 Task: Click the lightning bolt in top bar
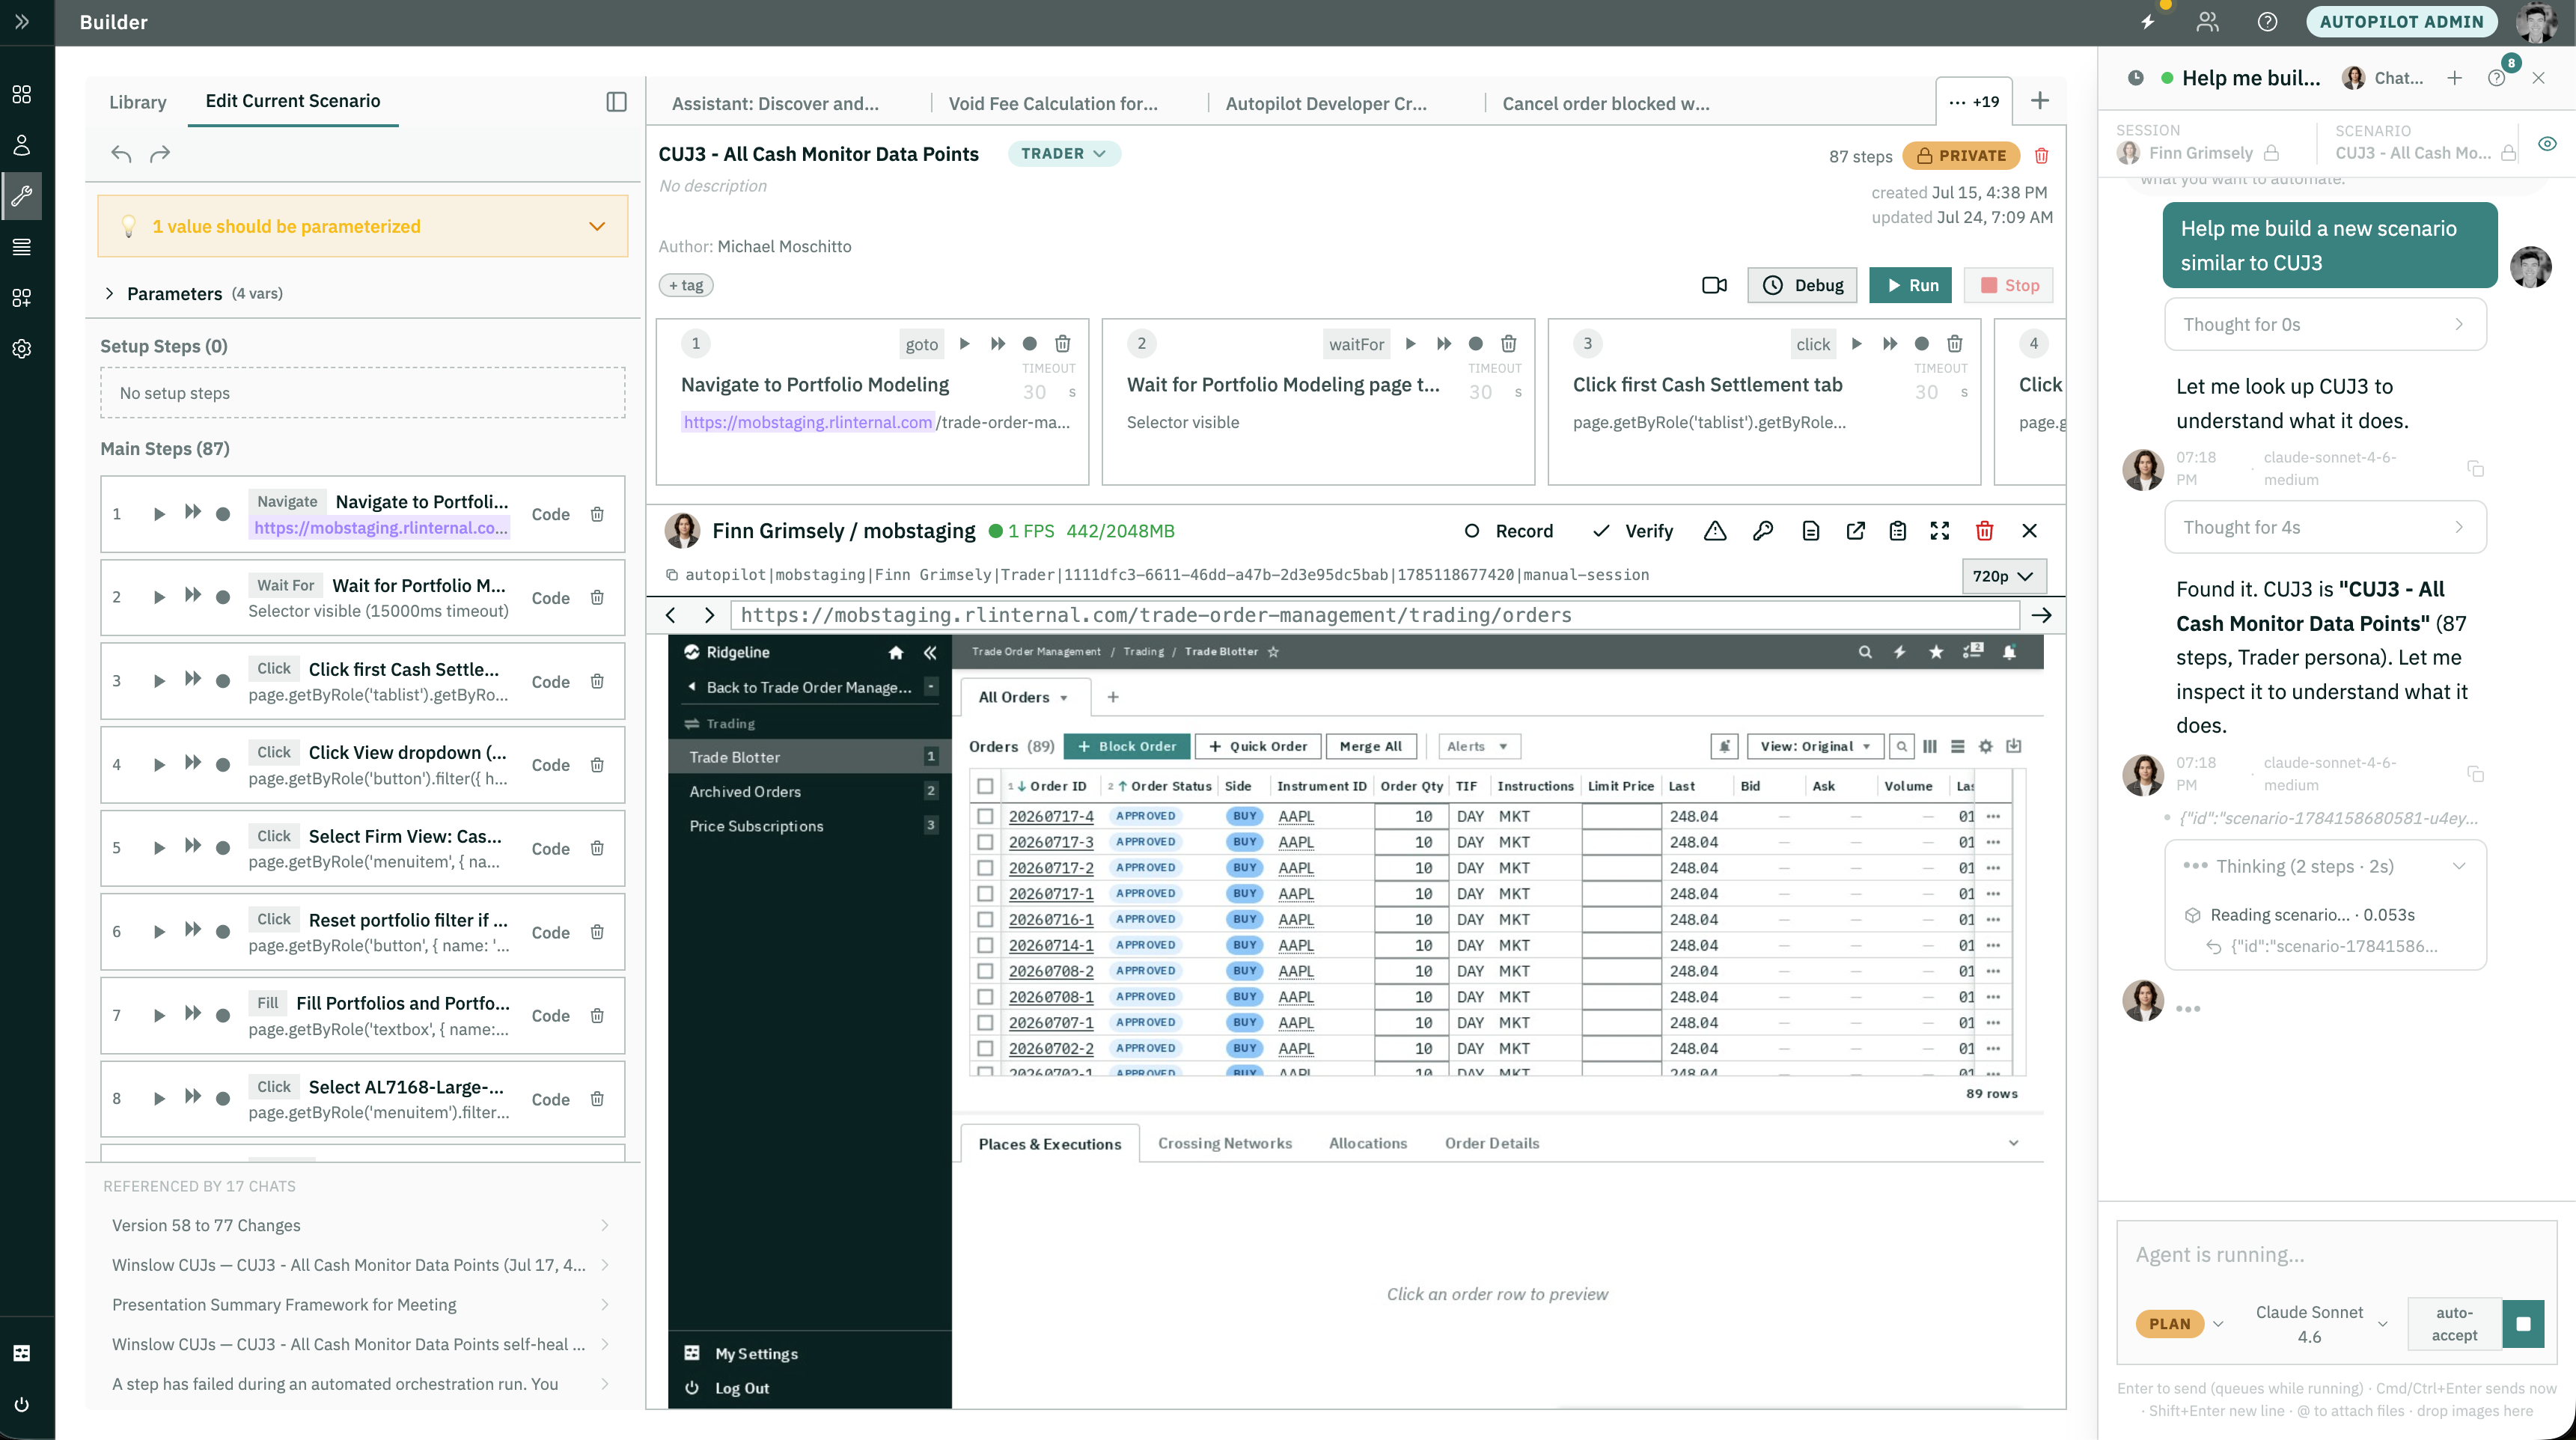(2148, 22)
